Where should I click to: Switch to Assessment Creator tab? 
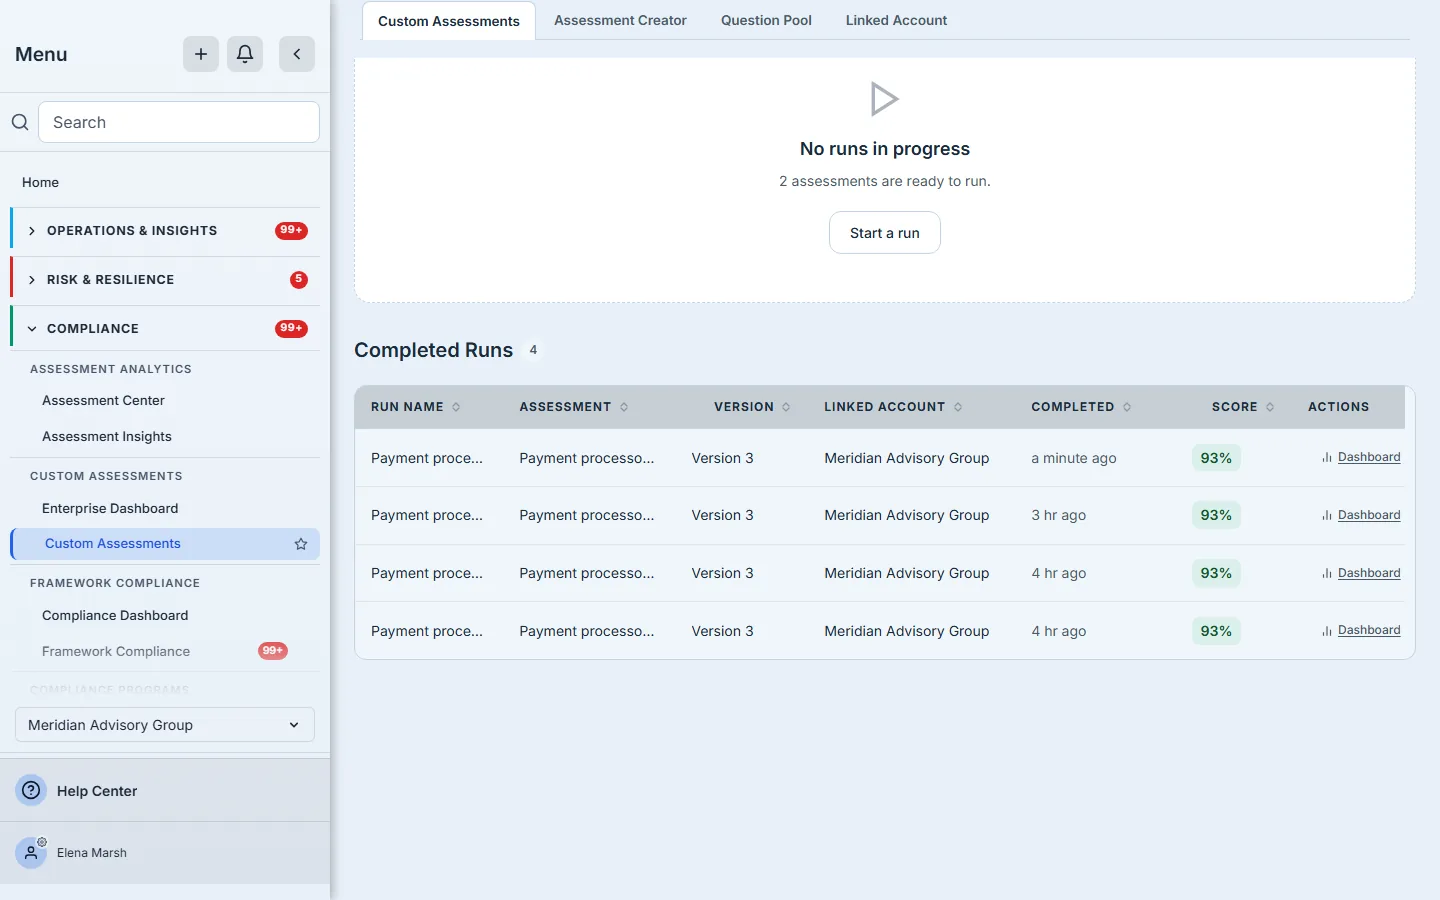(620, 20)
